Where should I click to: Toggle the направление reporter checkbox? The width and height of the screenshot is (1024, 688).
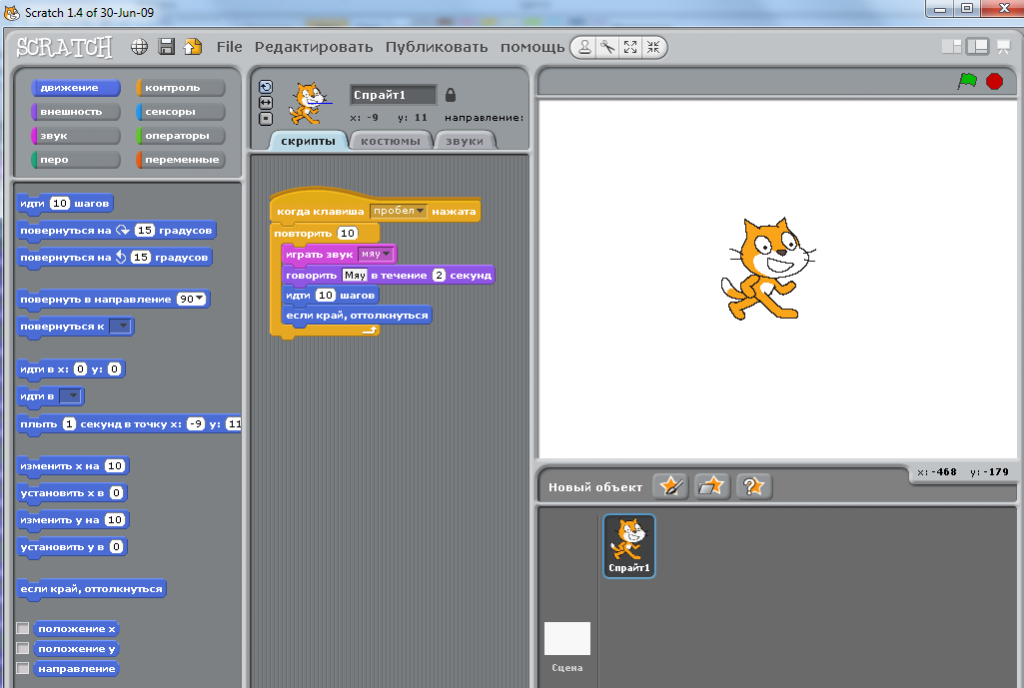point(22,668)
